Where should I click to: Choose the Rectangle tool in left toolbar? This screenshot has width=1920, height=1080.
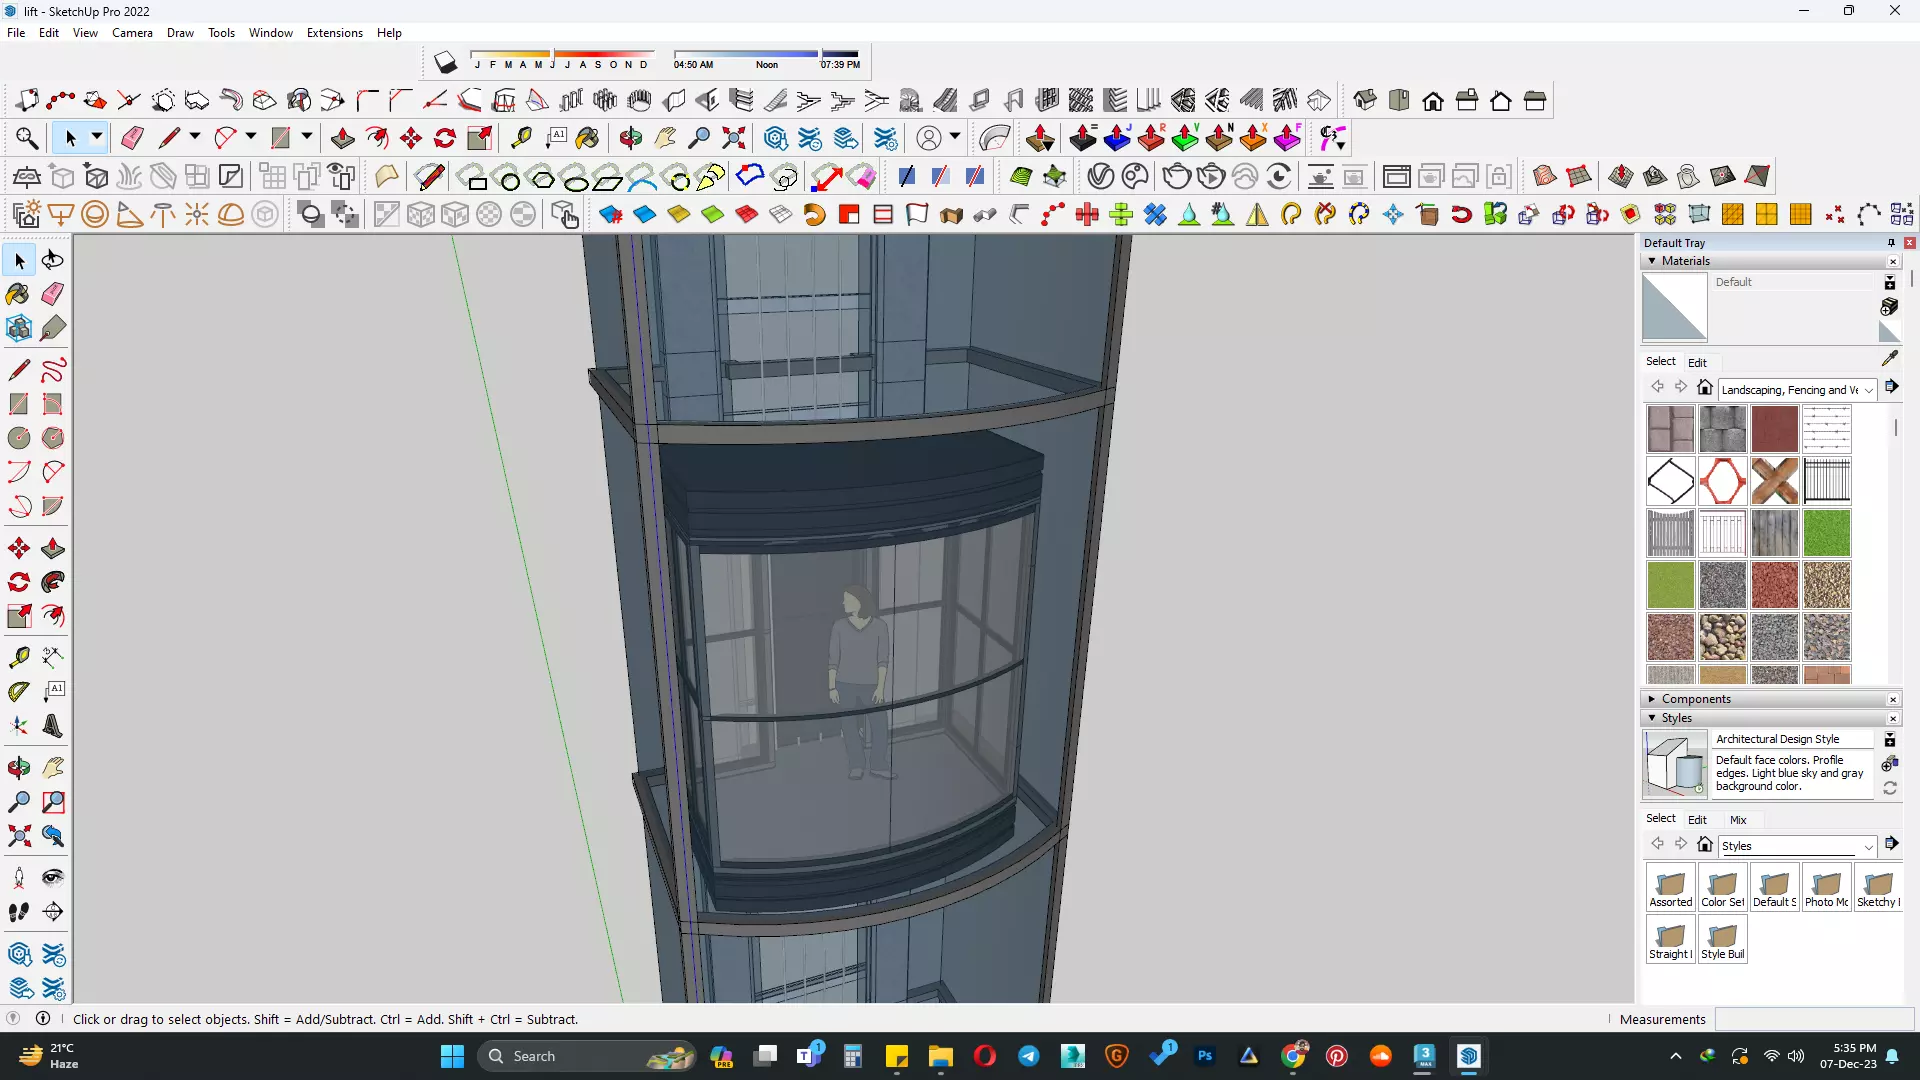tap(19, 404)
